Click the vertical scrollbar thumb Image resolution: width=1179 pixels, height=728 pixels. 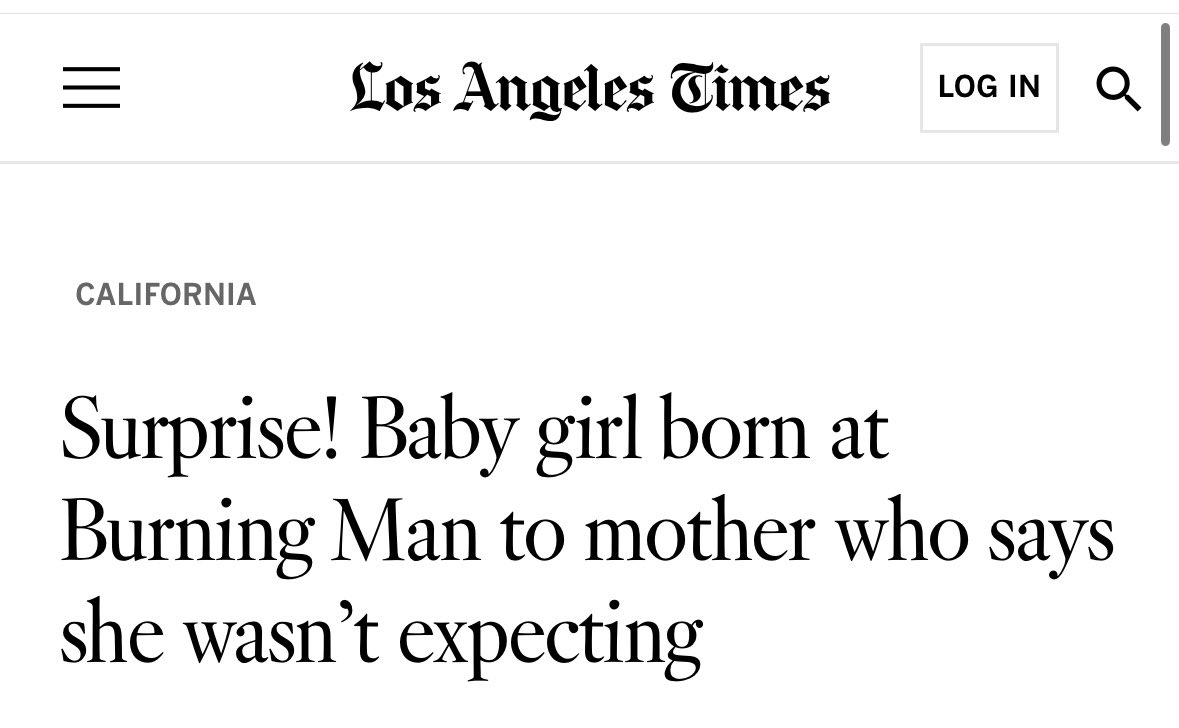coord(1165,83)
